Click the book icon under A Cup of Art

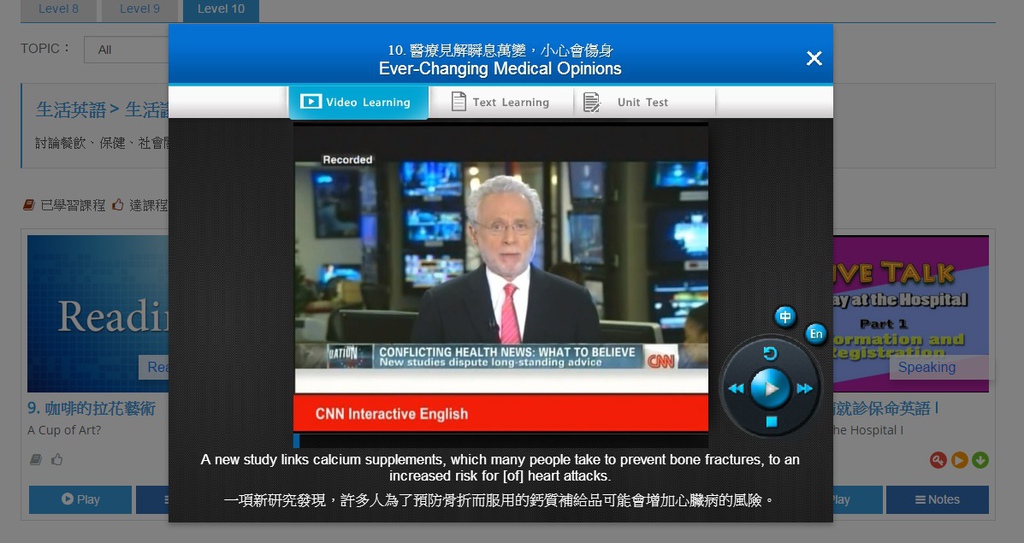coord(36,459)
